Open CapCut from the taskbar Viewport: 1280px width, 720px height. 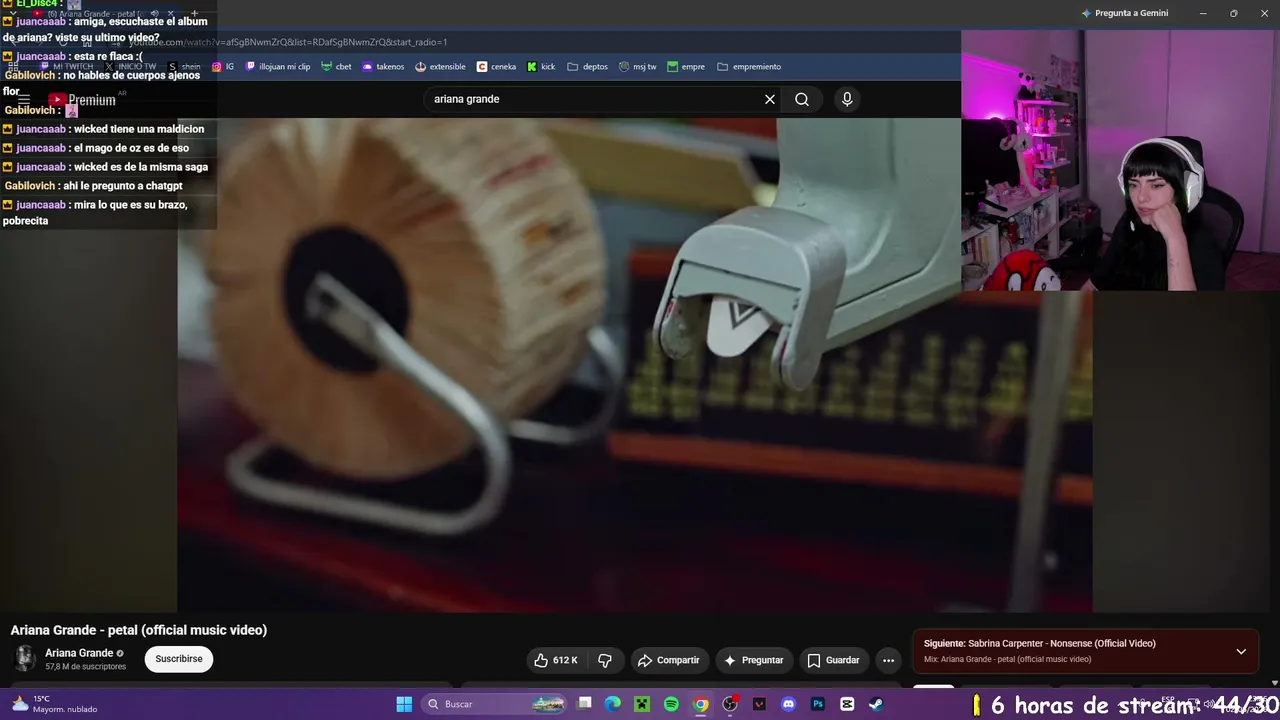[847, 704]
